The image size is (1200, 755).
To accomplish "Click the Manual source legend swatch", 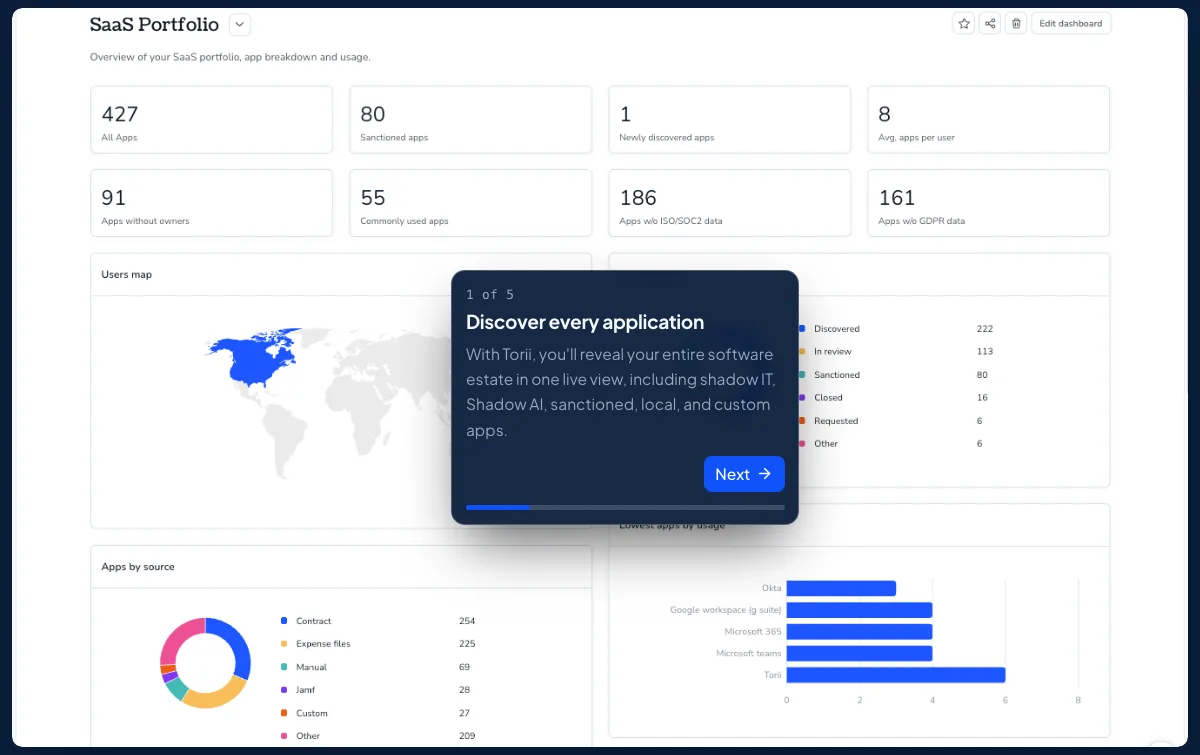I will tap(284, 667).
